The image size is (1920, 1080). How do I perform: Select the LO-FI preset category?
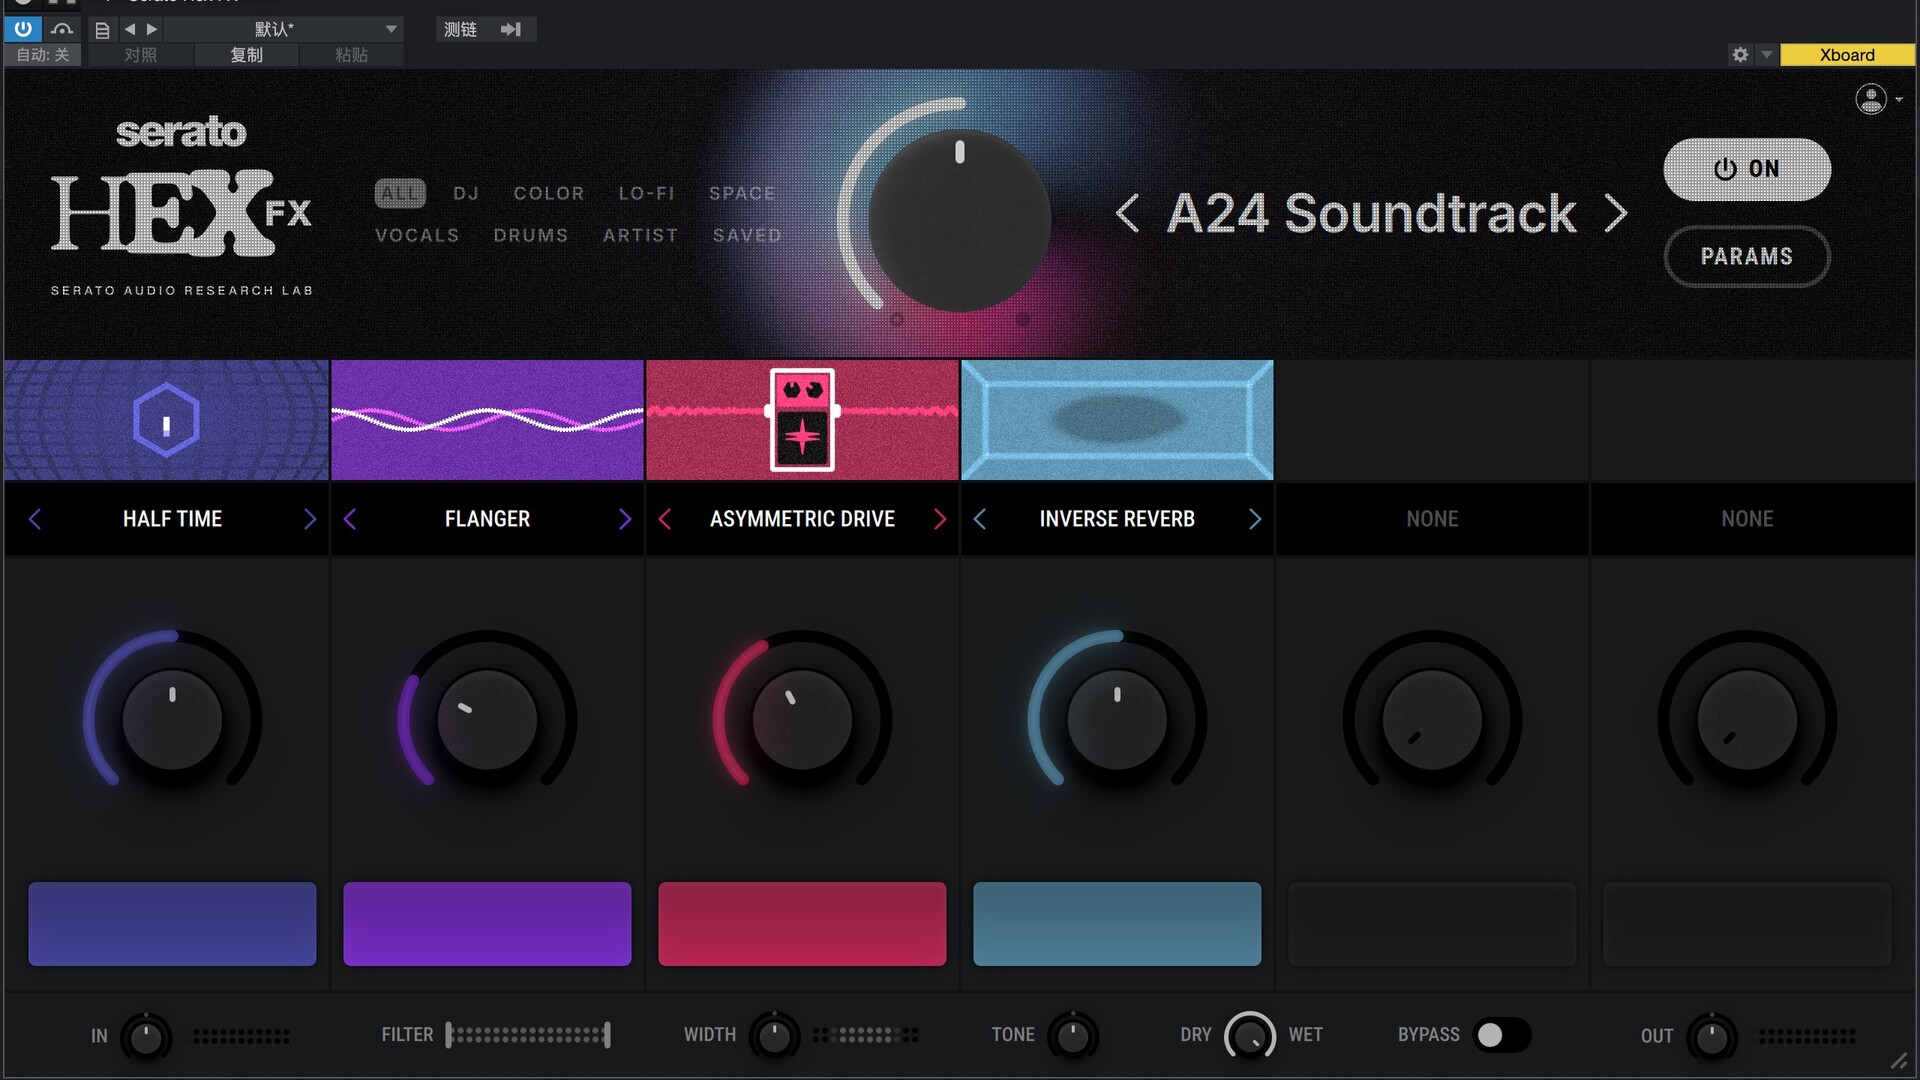click(x=647, y=193)
